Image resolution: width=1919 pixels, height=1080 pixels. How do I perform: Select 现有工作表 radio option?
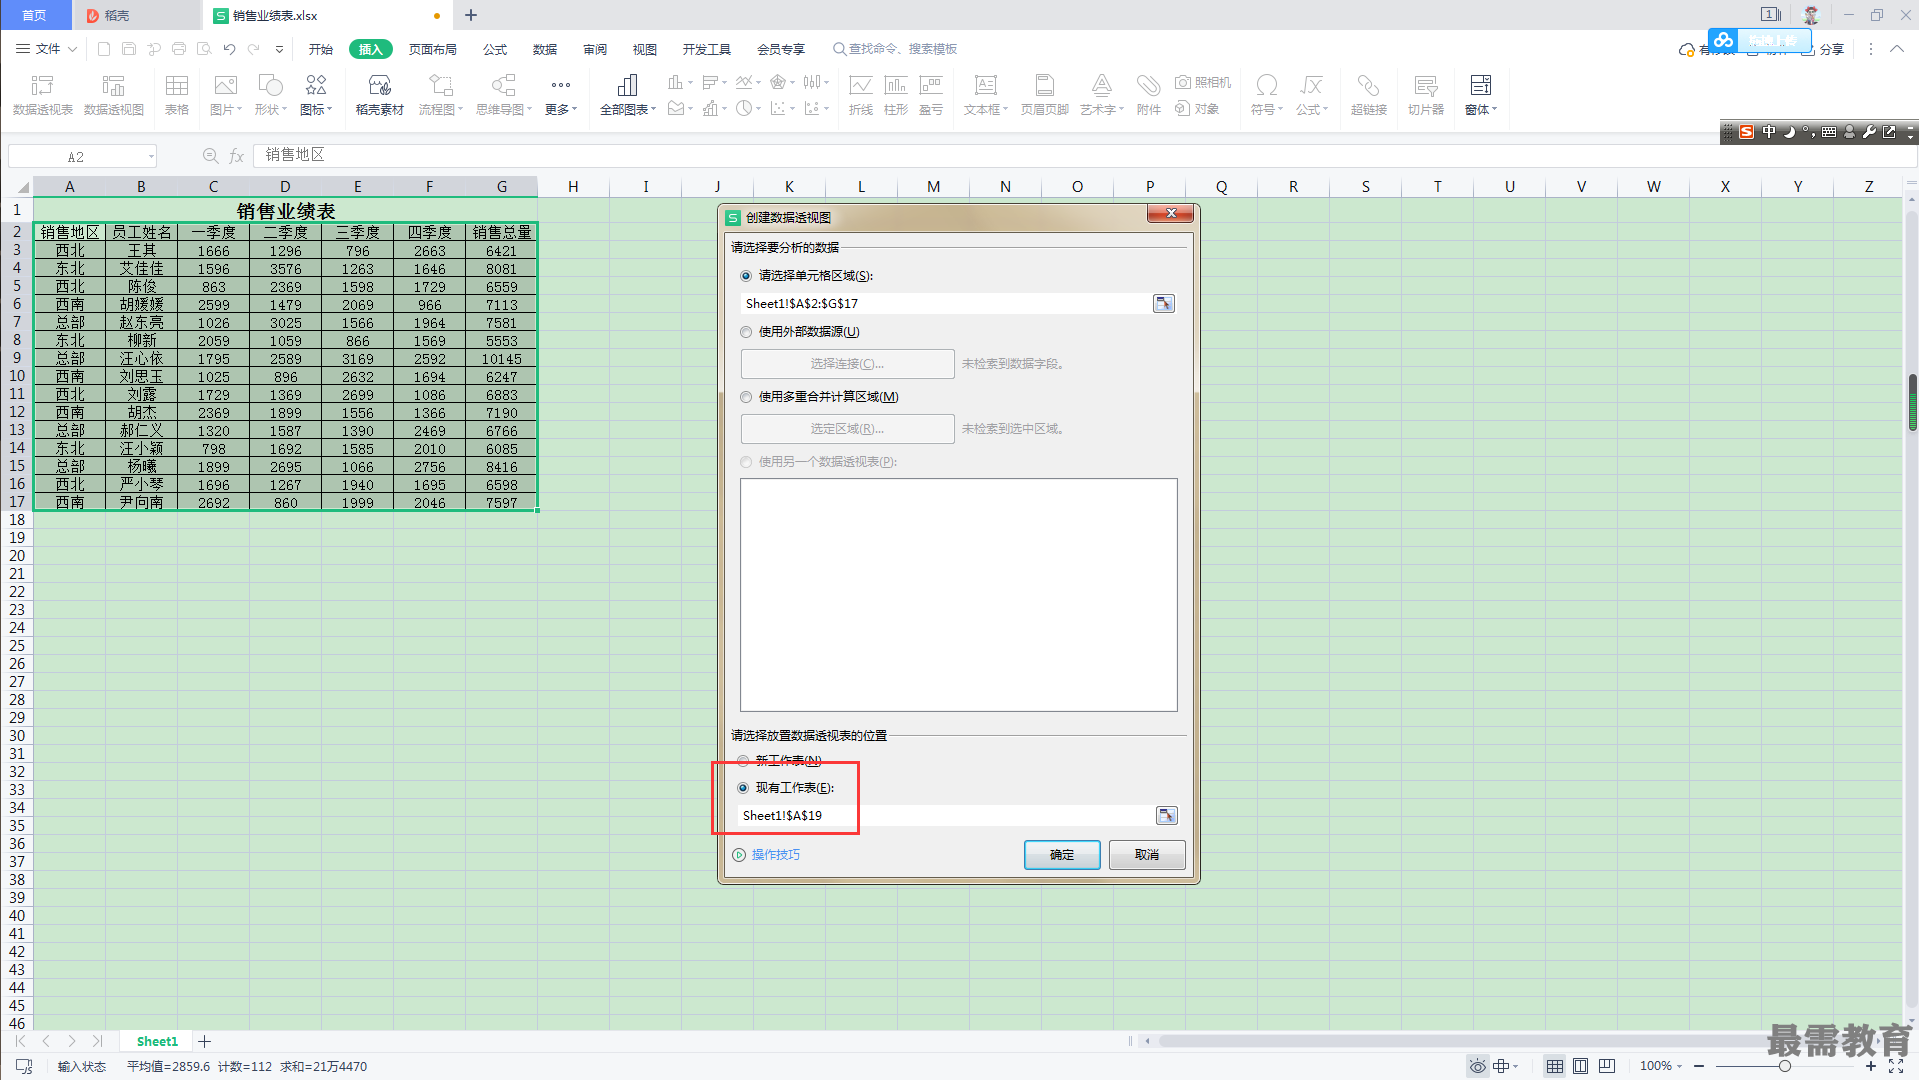click(x=743, y=788)
